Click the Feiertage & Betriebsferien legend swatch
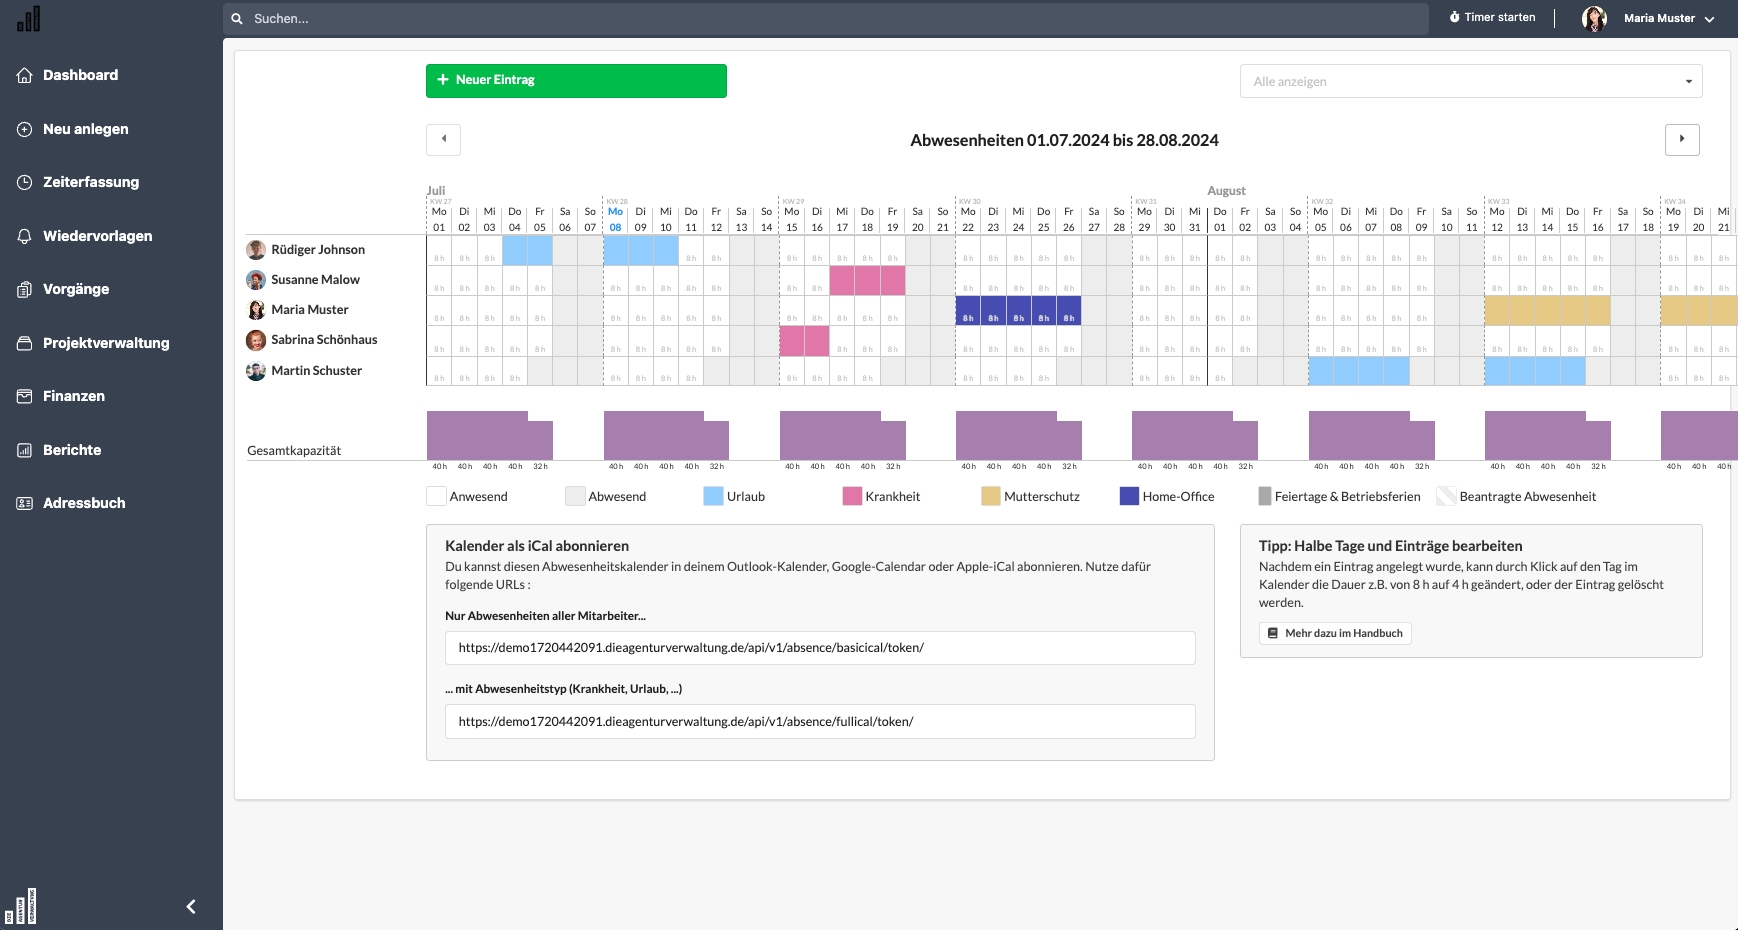Screen dimensions: 1738x930 coord(1265,496)
